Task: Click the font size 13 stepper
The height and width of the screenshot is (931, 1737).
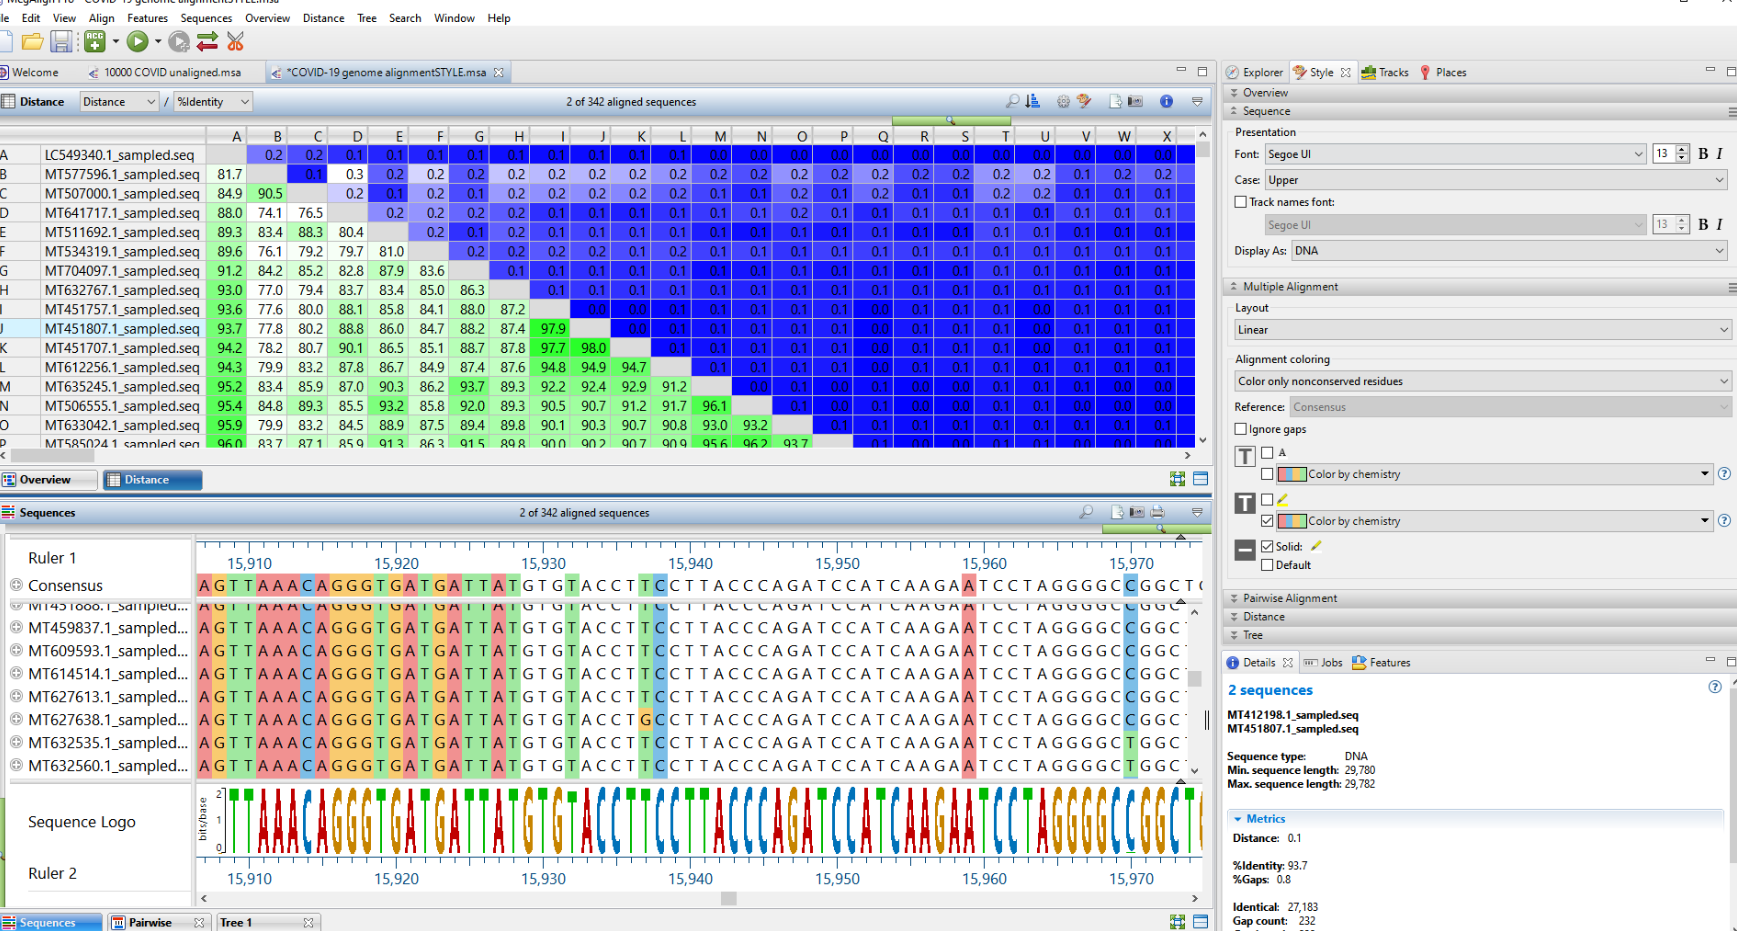Action: pyautogui.click(x=1682, y=154)
